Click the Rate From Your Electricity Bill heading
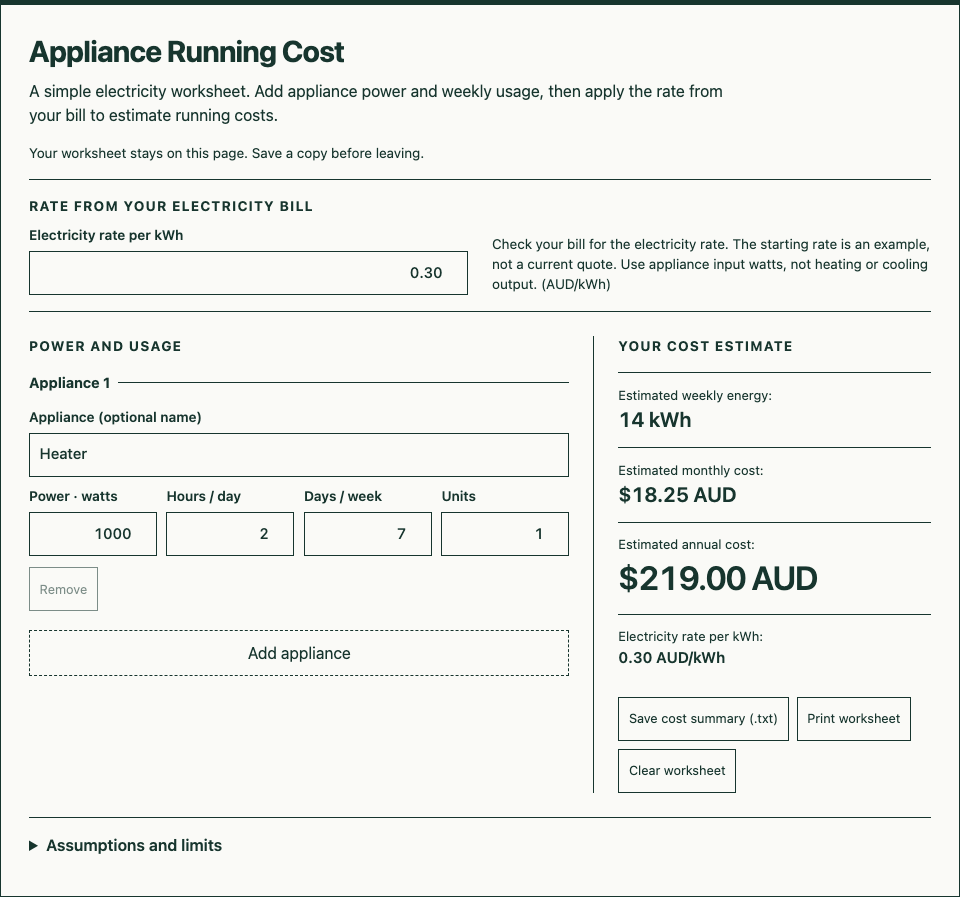This screenshot has height=897, width=960. pos(171,206)
